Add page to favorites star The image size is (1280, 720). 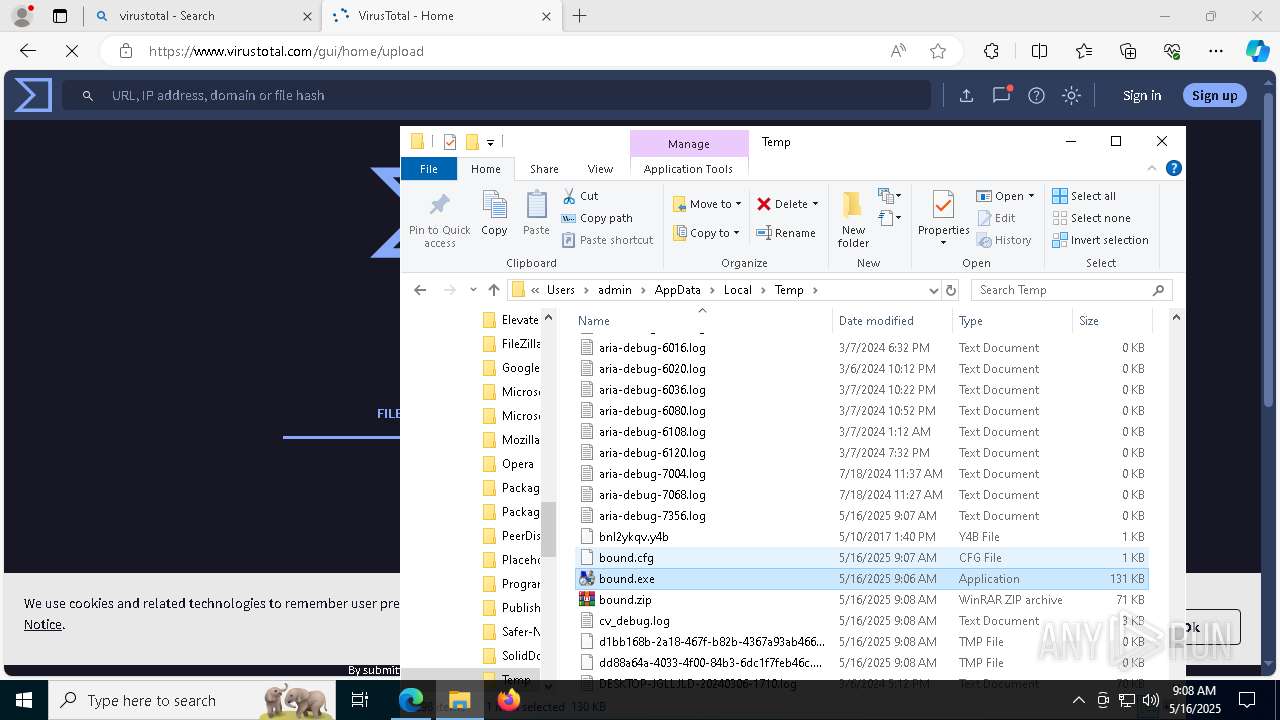click(937, 51)
